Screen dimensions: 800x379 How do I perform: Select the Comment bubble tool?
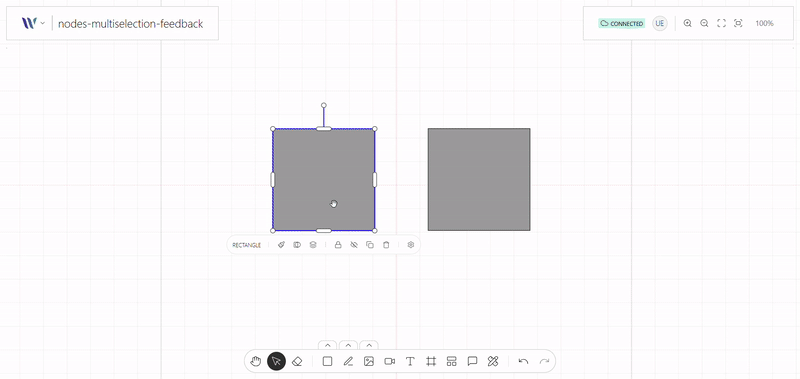pyautogui.click(x=472, y=361)
